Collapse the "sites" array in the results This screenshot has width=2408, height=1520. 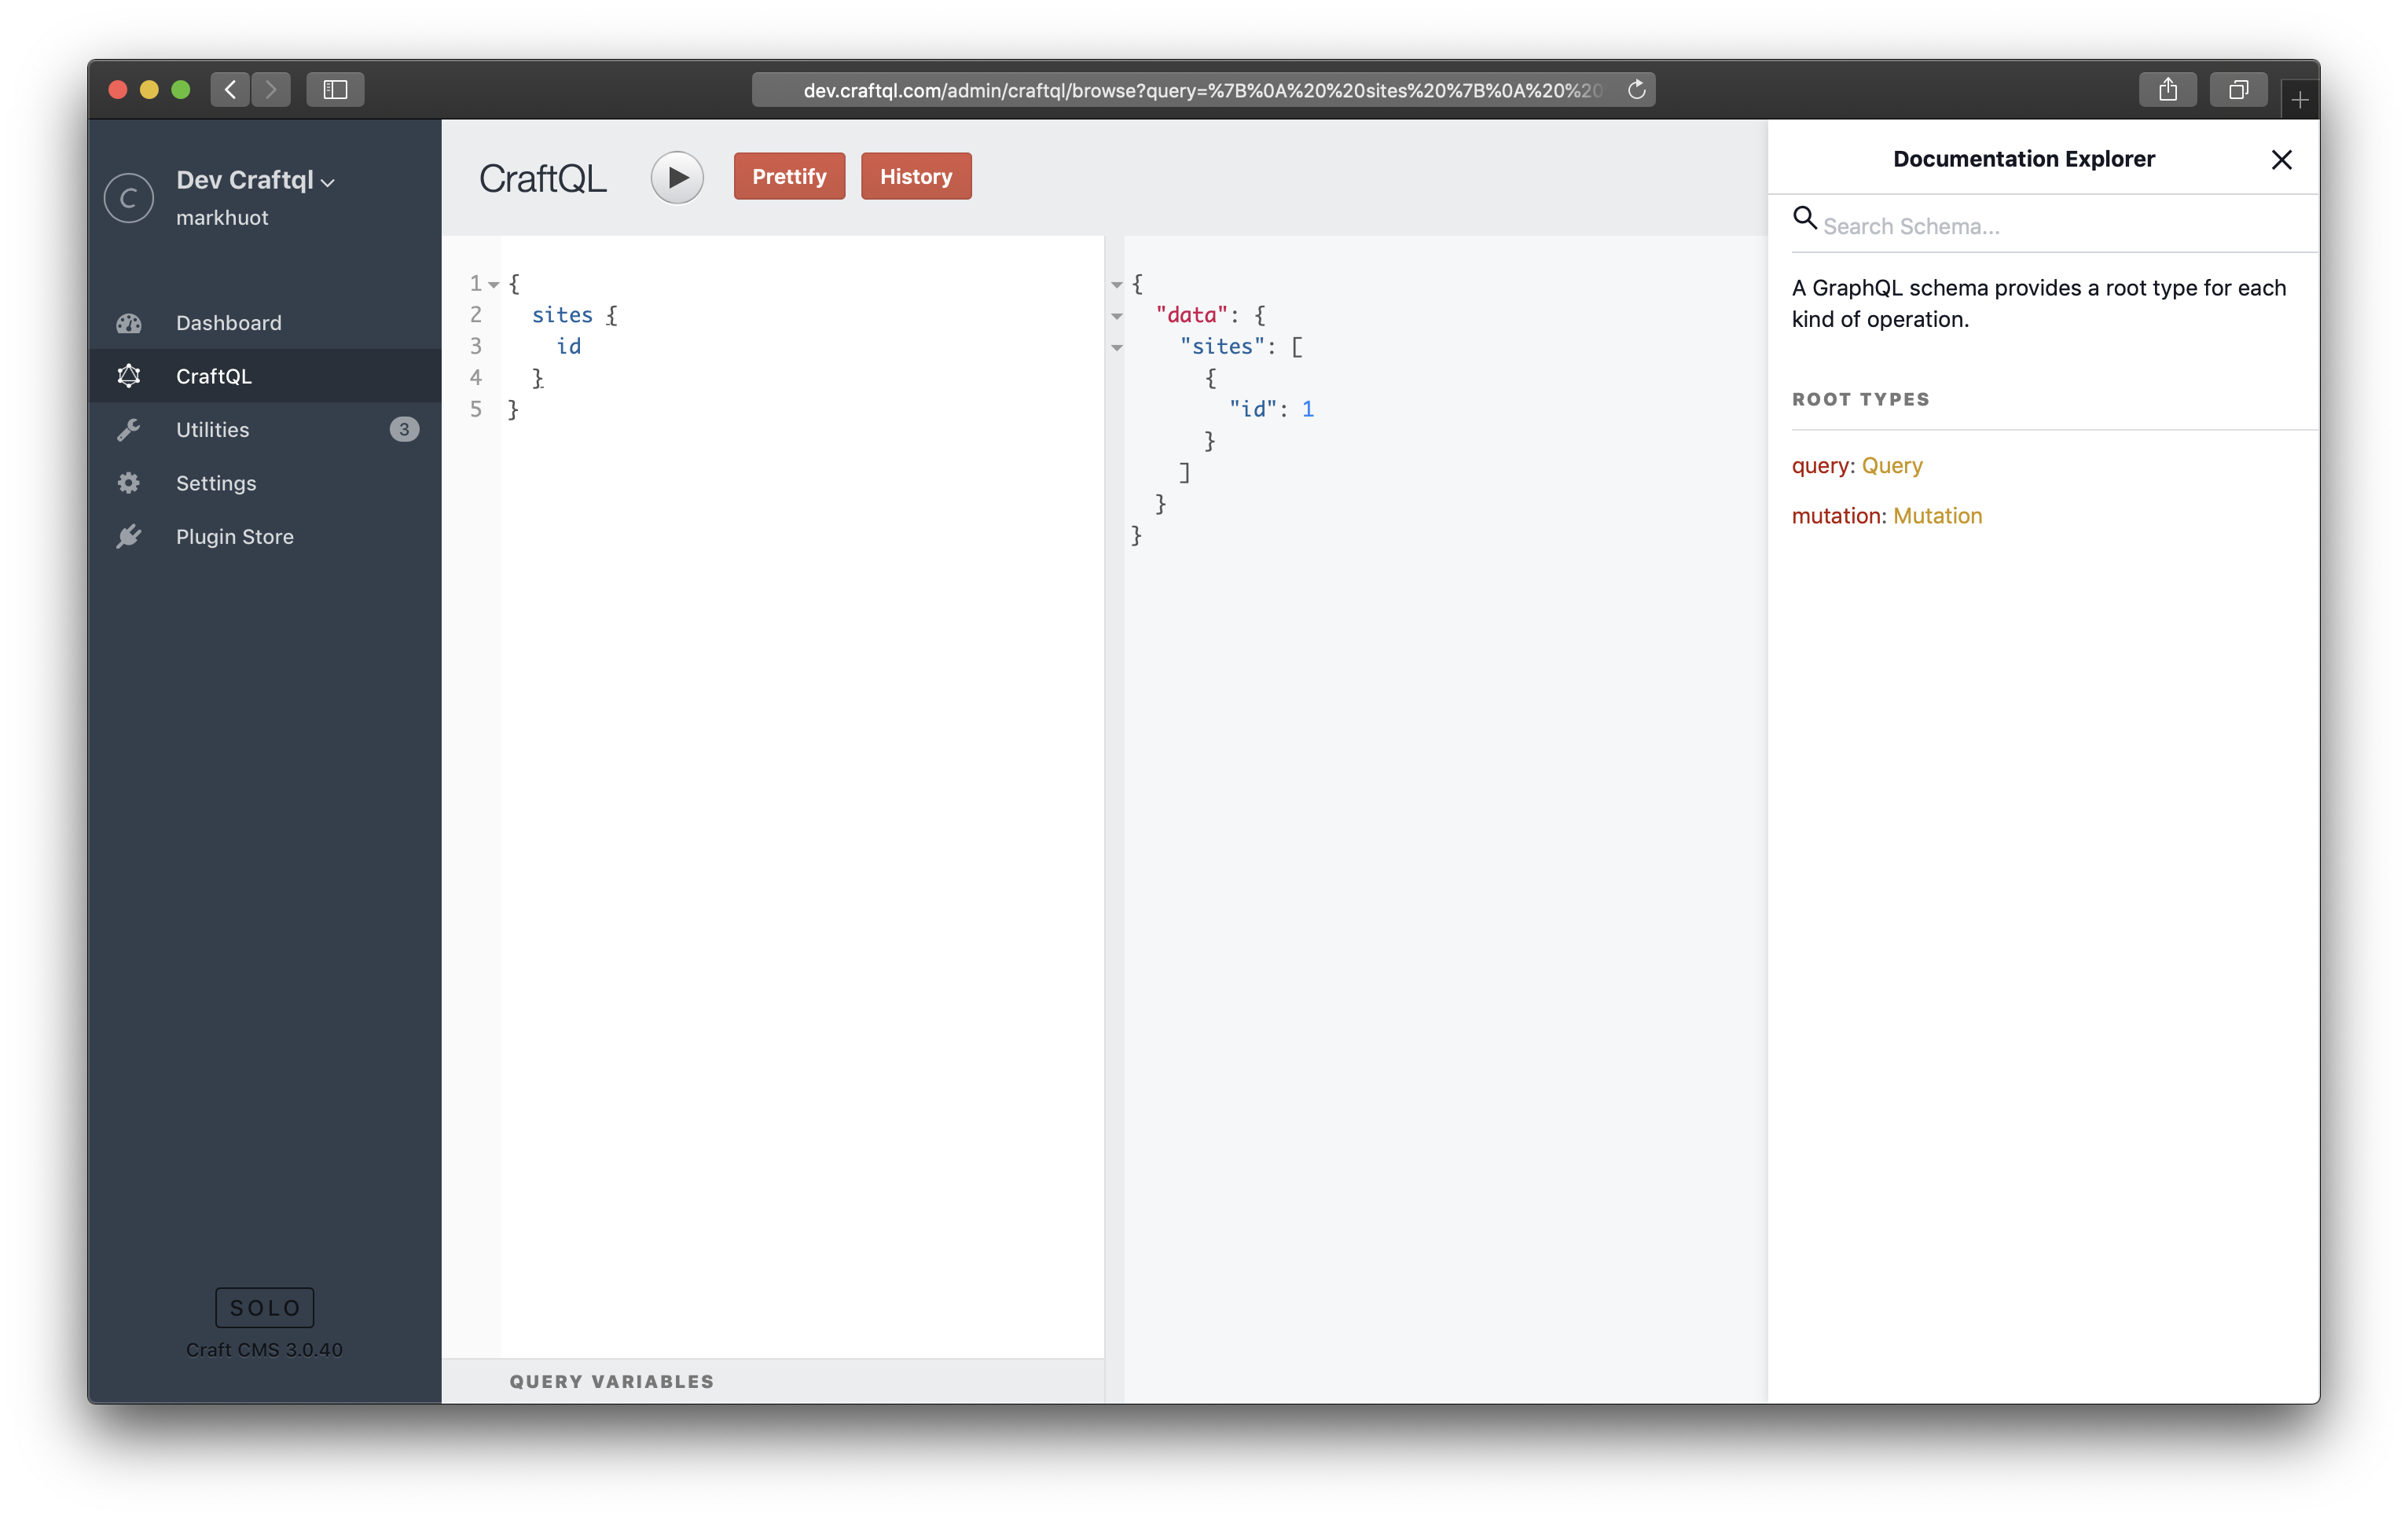1117,348
